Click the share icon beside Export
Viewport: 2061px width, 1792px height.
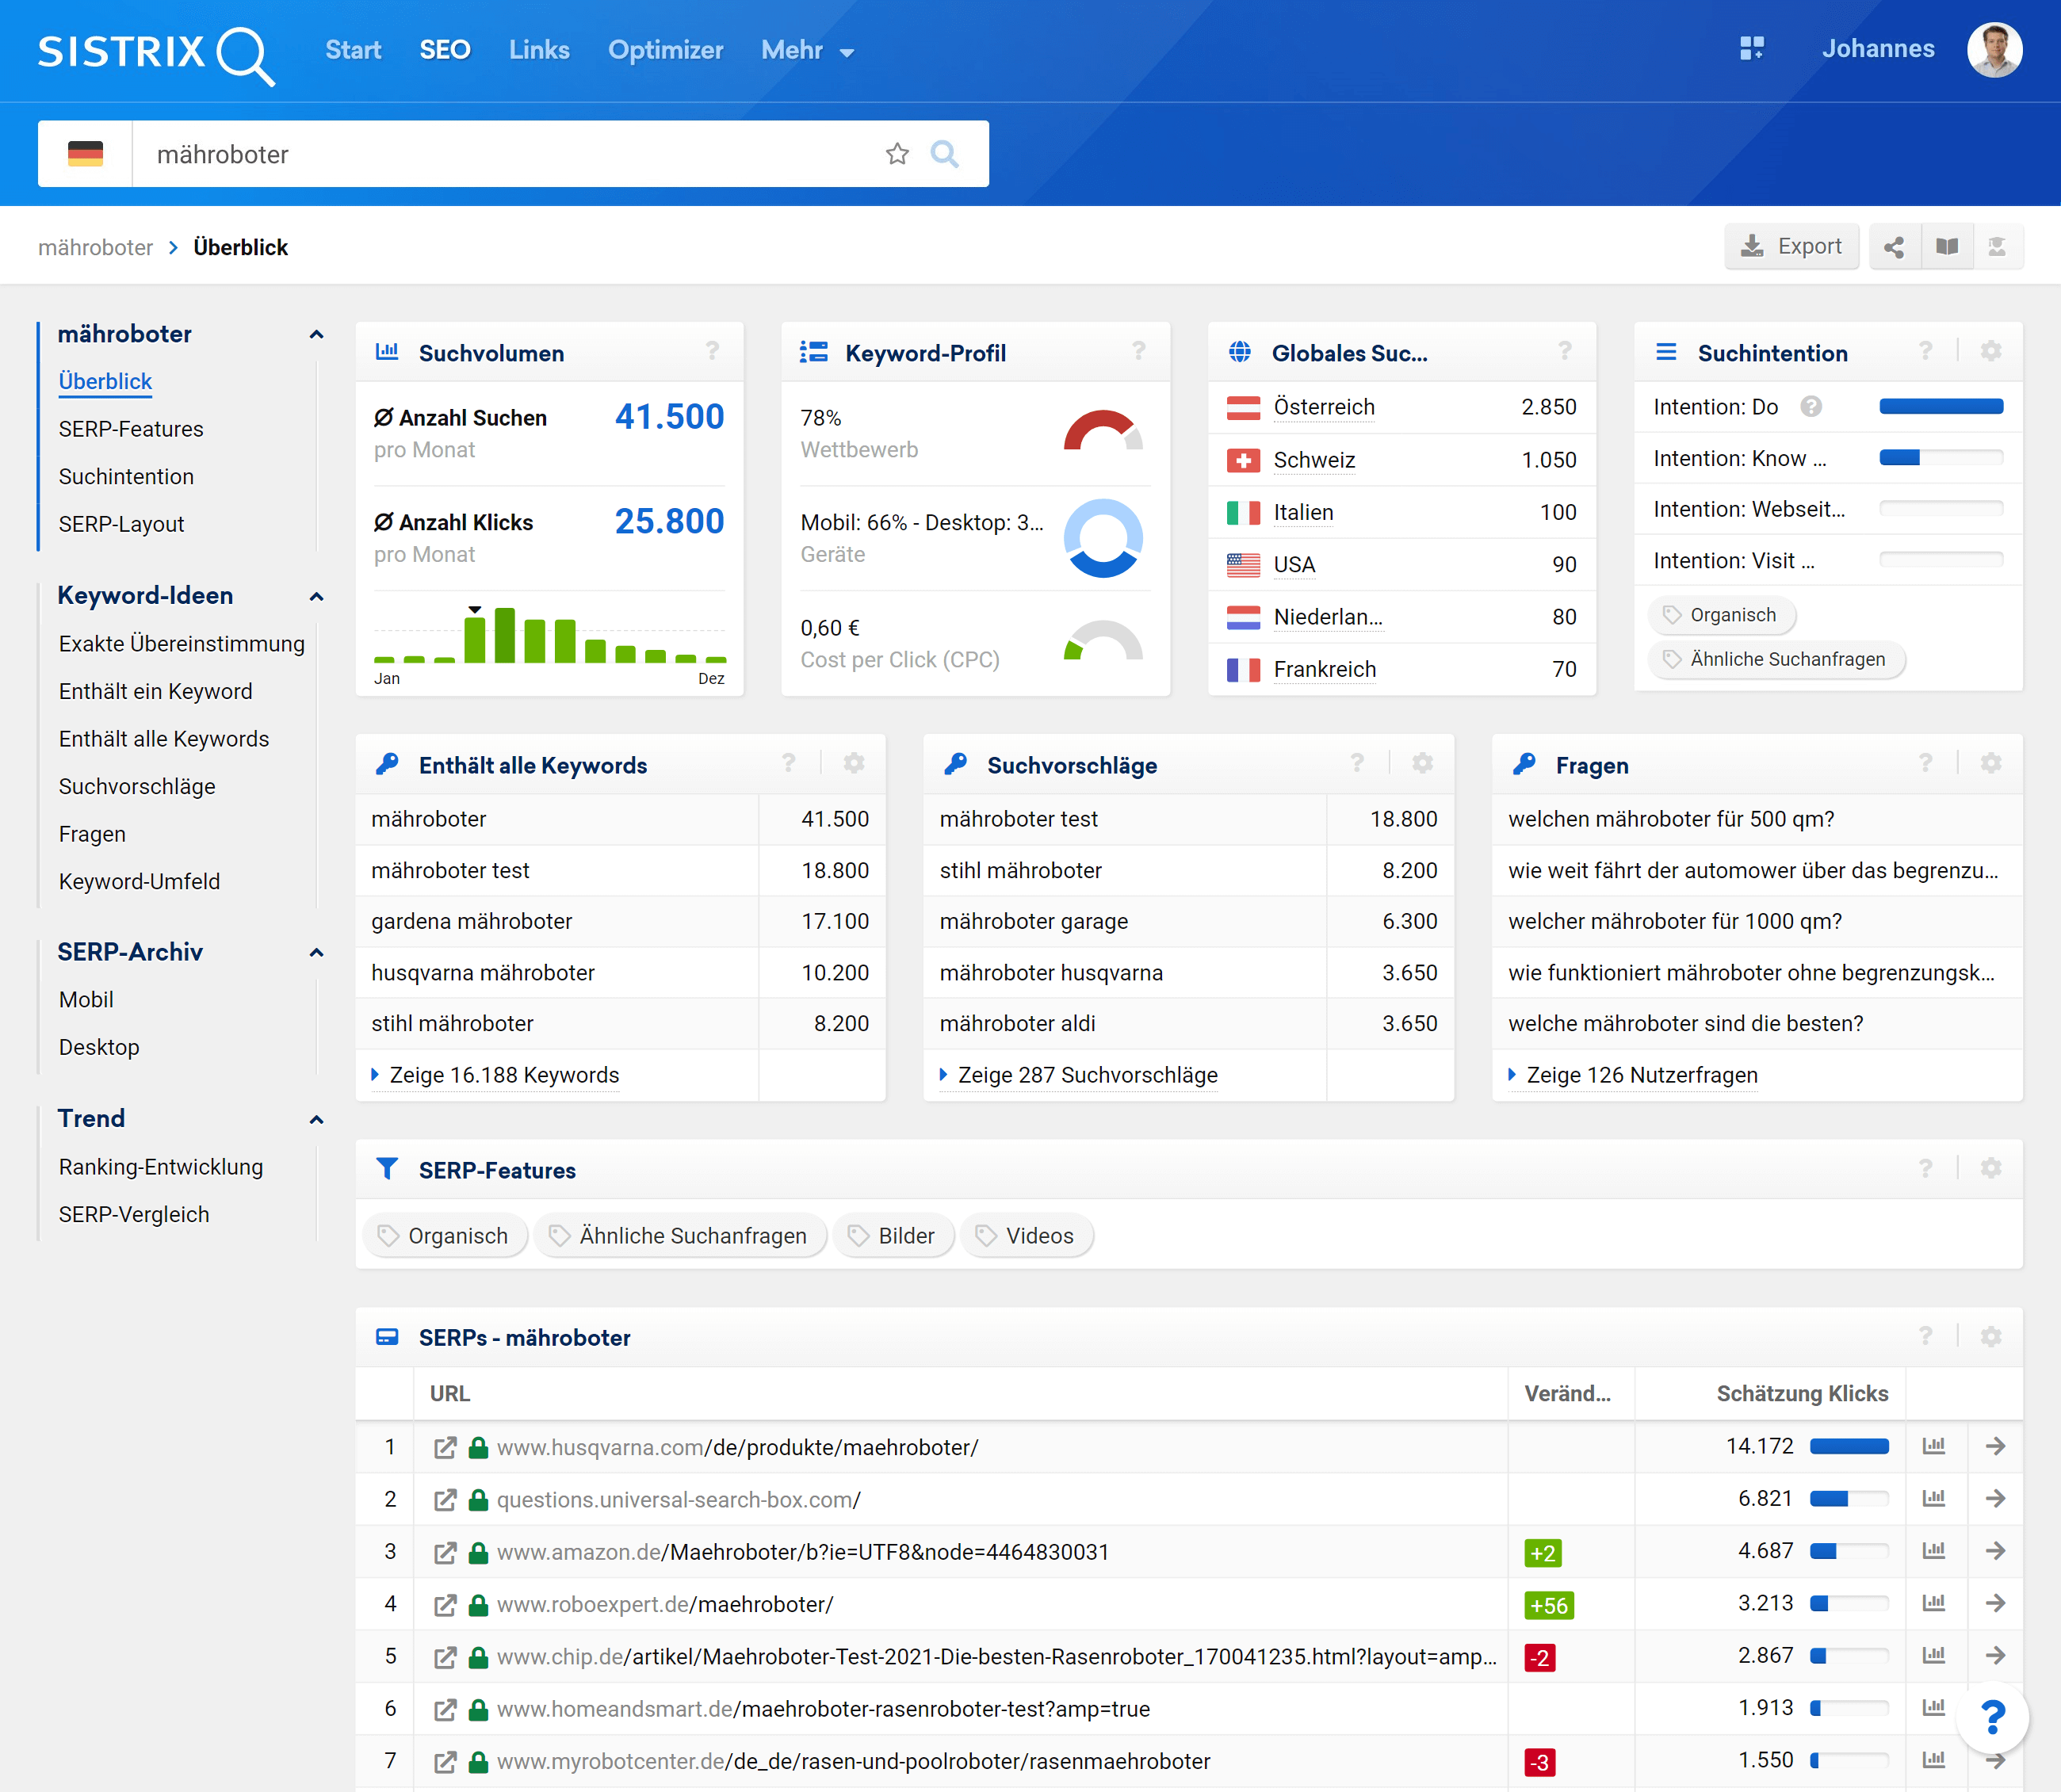[1894, 247]
